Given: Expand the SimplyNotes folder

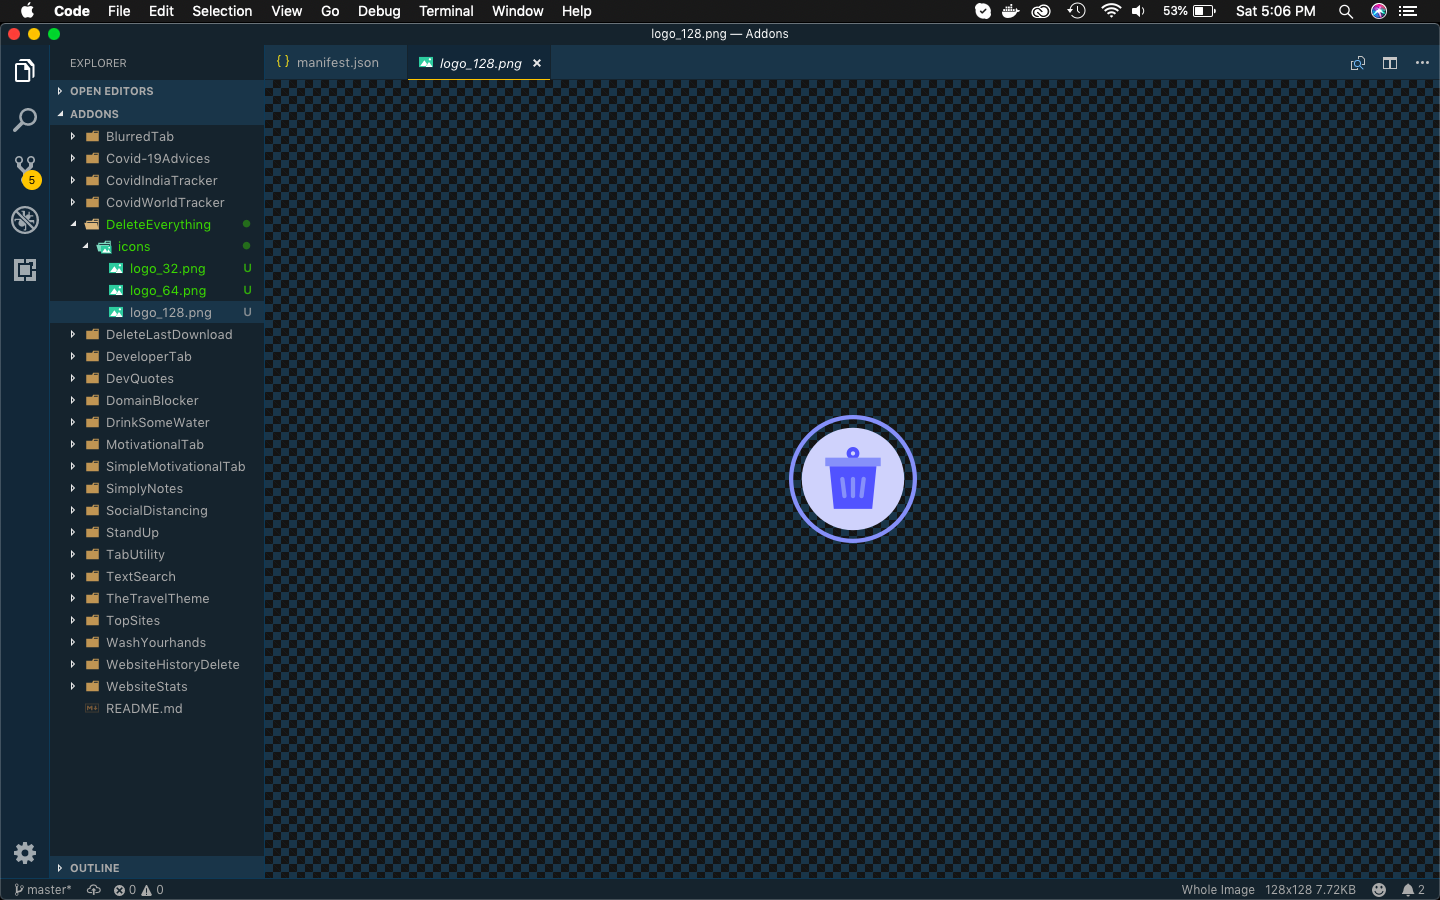Looking at the screenshot, I should click(x=157, y=489).
